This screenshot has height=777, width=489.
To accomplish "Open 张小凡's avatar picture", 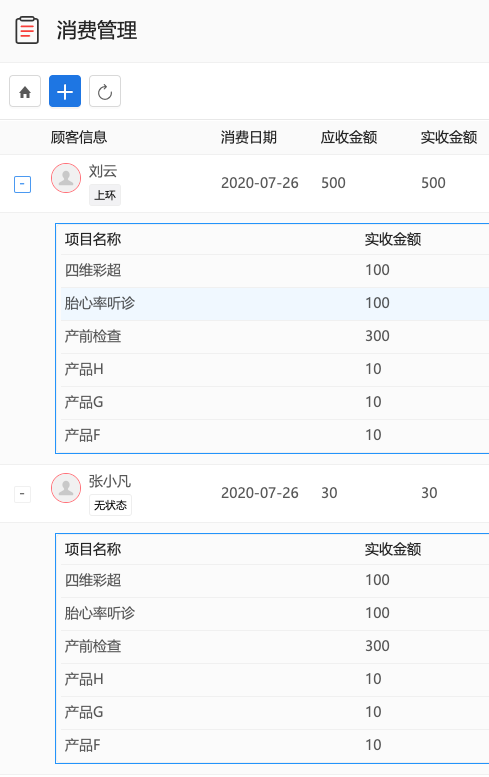I will (66, 488).
